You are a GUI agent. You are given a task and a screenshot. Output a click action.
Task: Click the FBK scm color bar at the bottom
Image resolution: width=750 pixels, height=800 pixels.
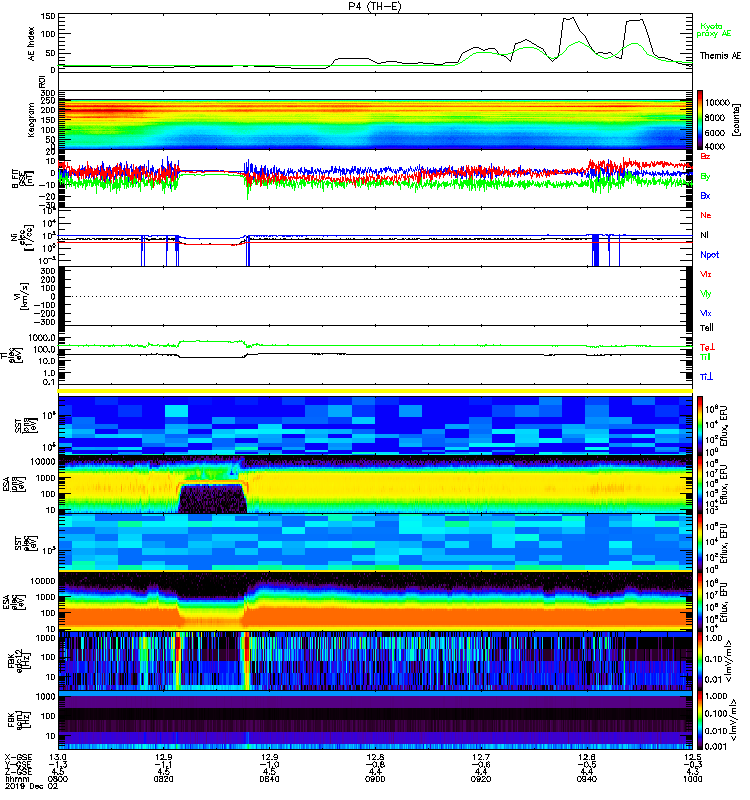pos(700,720)
